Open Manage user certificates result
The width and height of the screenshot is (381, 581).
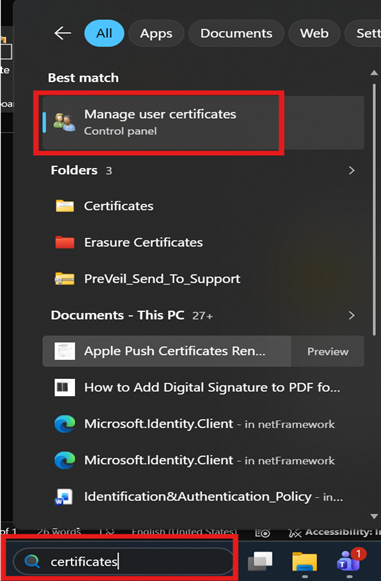click(203, 123)
